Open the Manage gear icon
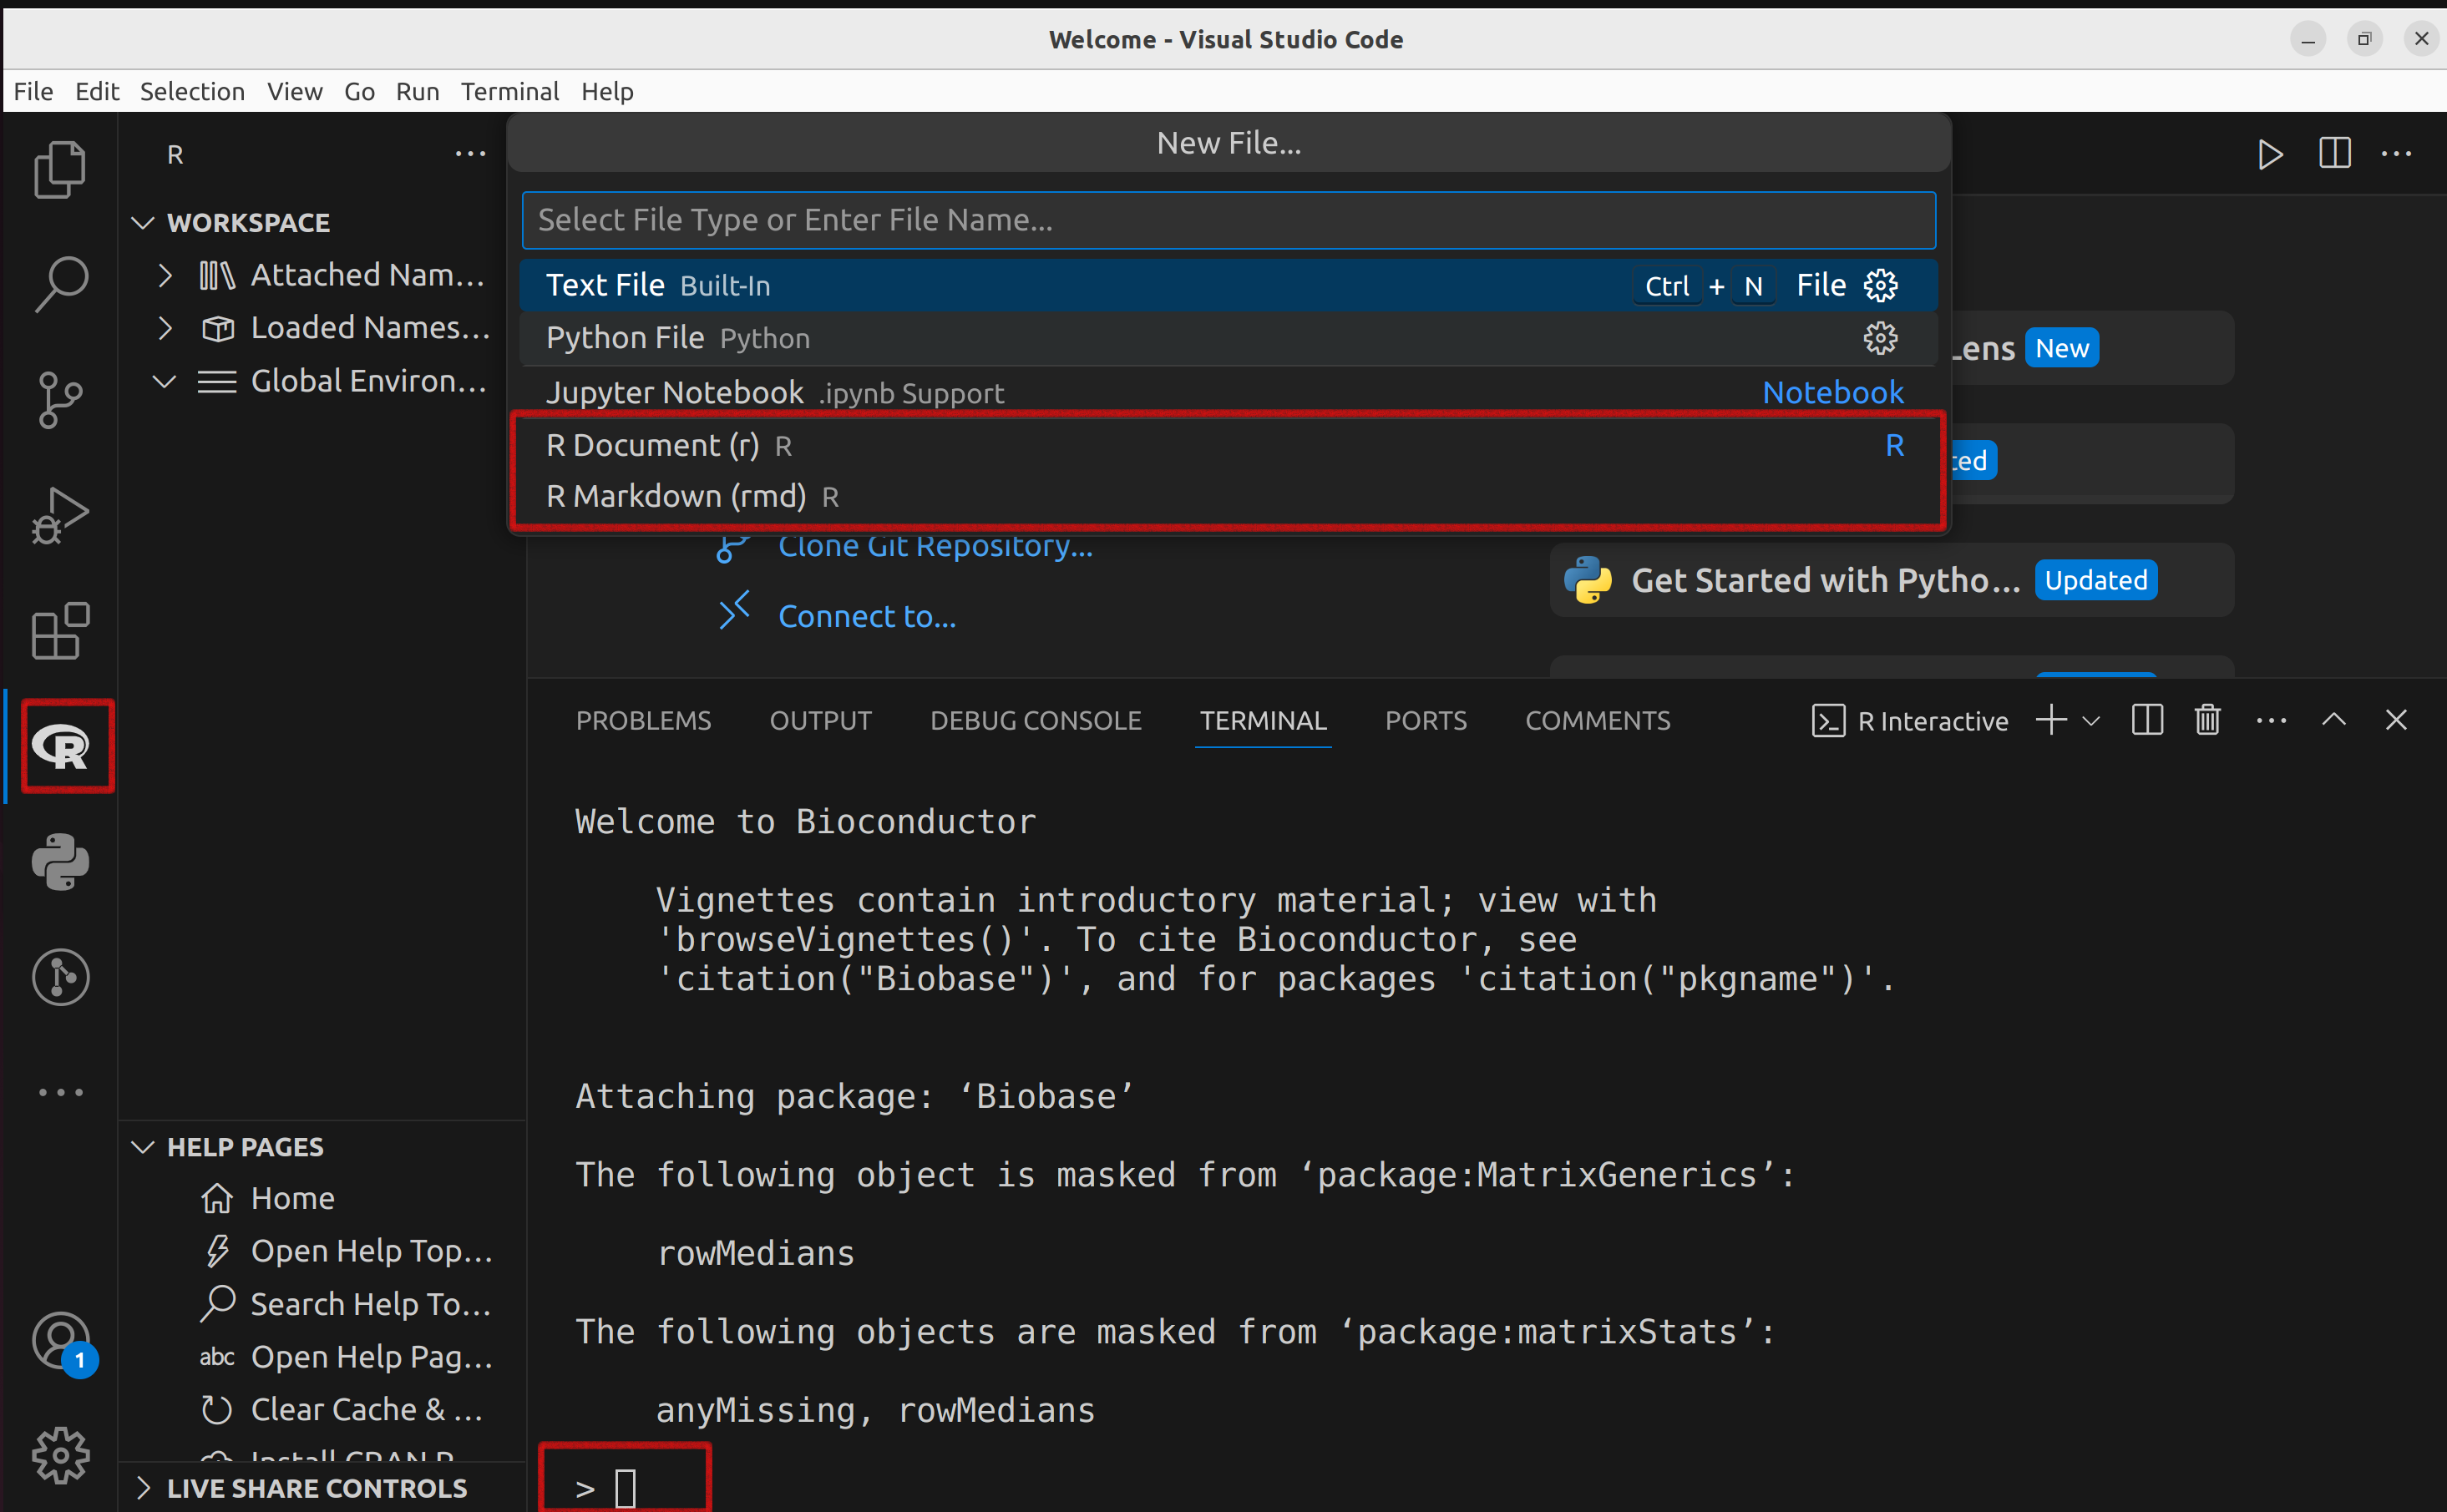The width and height of the screenshot is (2447, 1512). pyautogui.click(x=60, y=1455)
